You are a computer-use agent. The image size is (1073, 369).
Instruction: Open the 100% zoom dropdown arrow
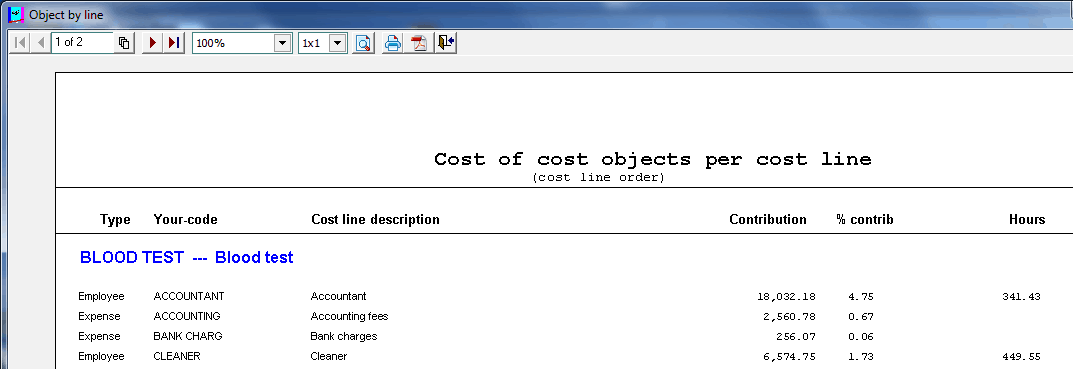tap(282, 43)
